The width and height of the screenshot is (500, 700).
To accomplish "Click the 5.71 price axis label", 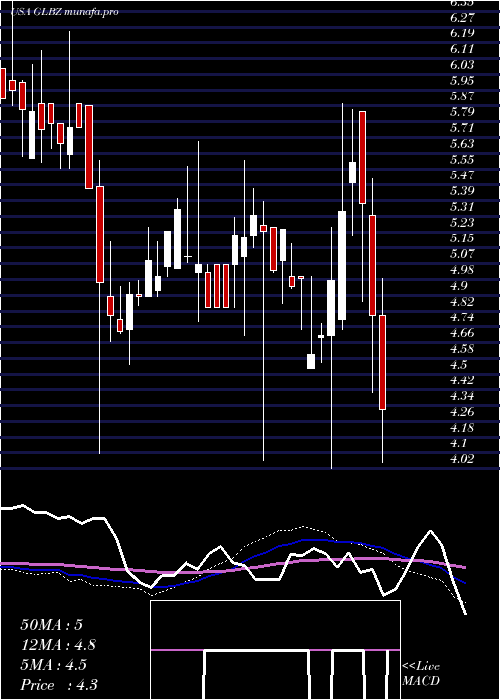I will point(462,128).
